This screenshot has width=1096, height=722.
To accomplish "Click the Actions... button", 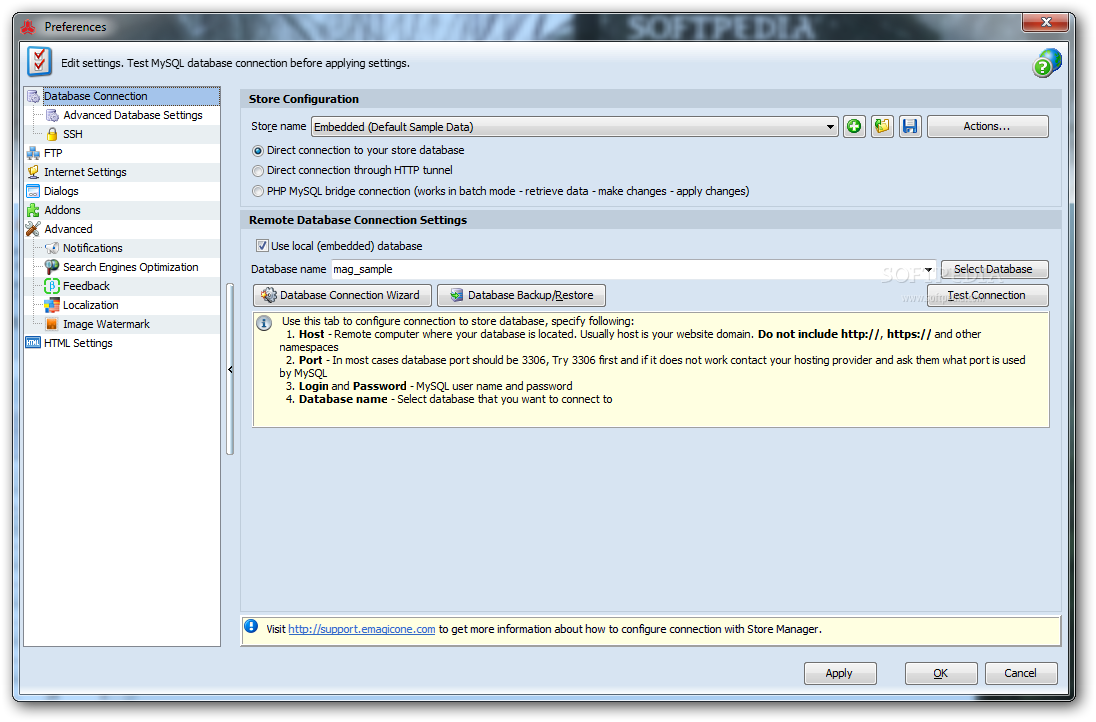I will pyautogui.click(x=987, y=127).
